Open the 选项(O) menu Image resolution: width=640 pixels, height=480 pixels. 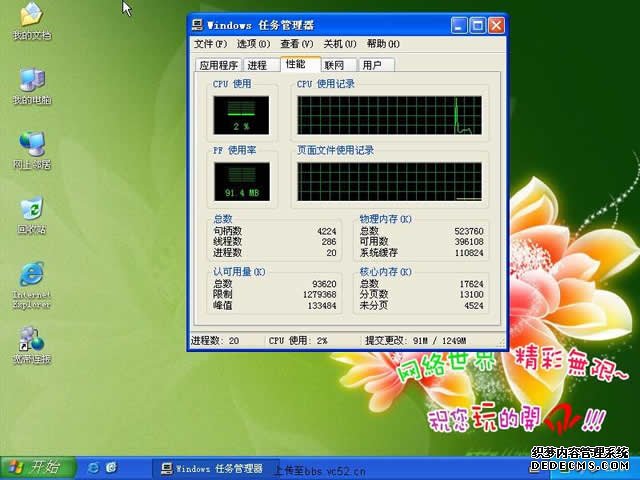tap(253, 44)
